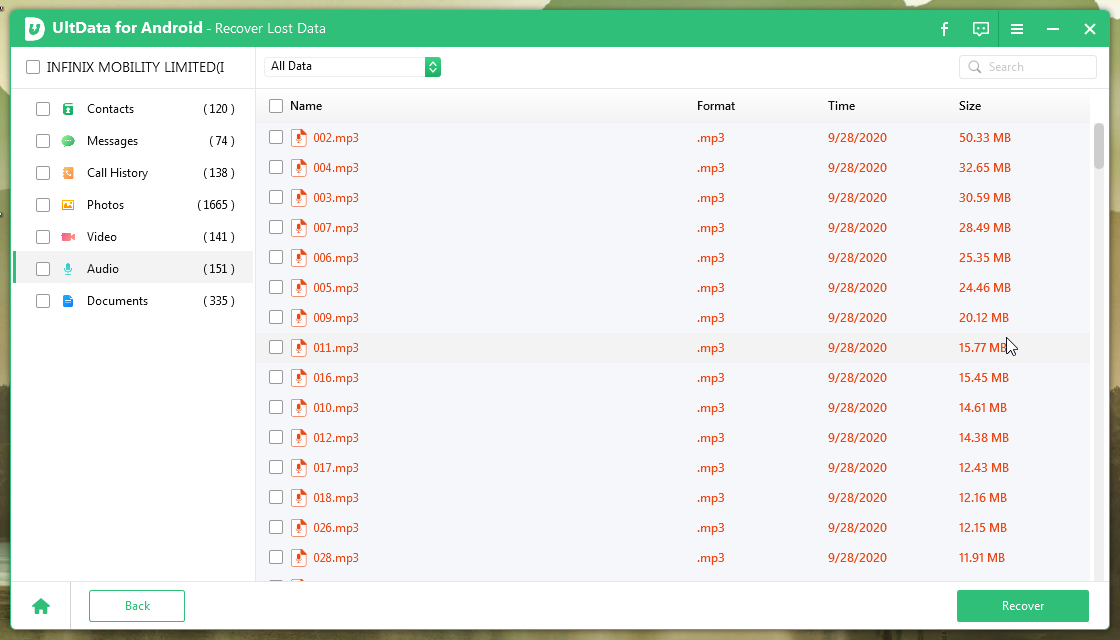
Task: Open the feedback chat icon
Action: pos(981,29)
